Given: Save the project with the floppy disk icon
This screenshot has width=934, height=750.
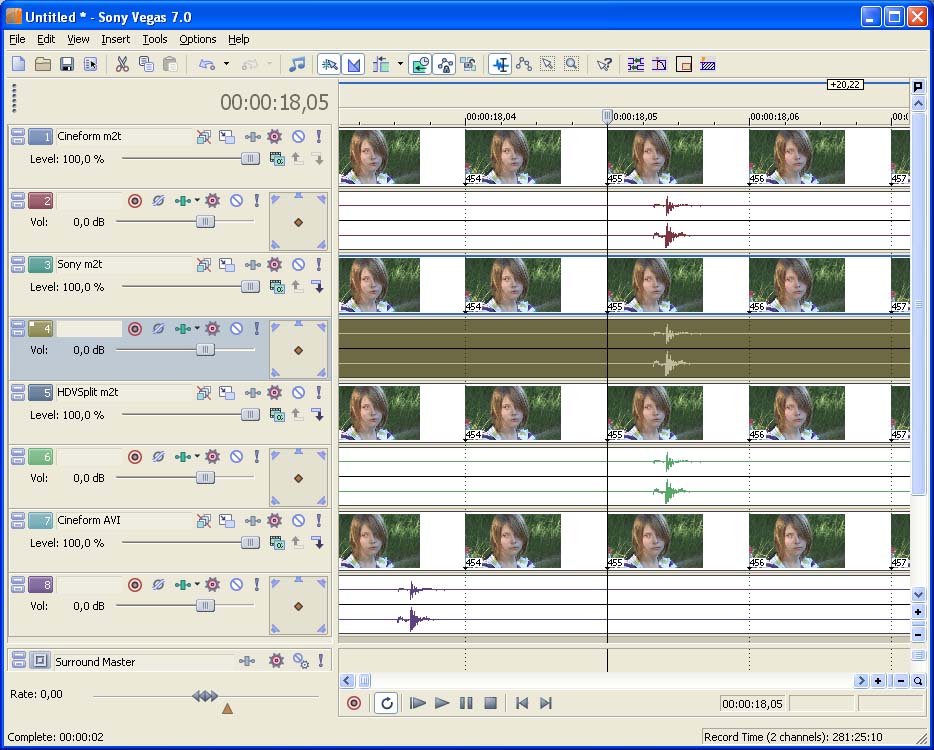Looking at the screenshot, I should click(x=67, y=64).
